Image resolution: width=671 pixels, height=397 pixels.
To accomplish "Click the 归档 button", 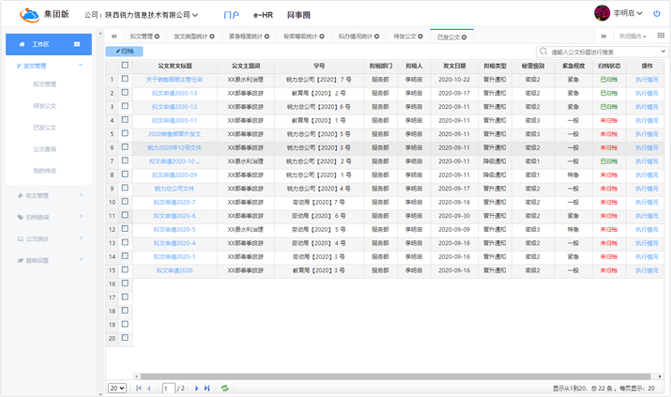I will [x=124, y=51].
